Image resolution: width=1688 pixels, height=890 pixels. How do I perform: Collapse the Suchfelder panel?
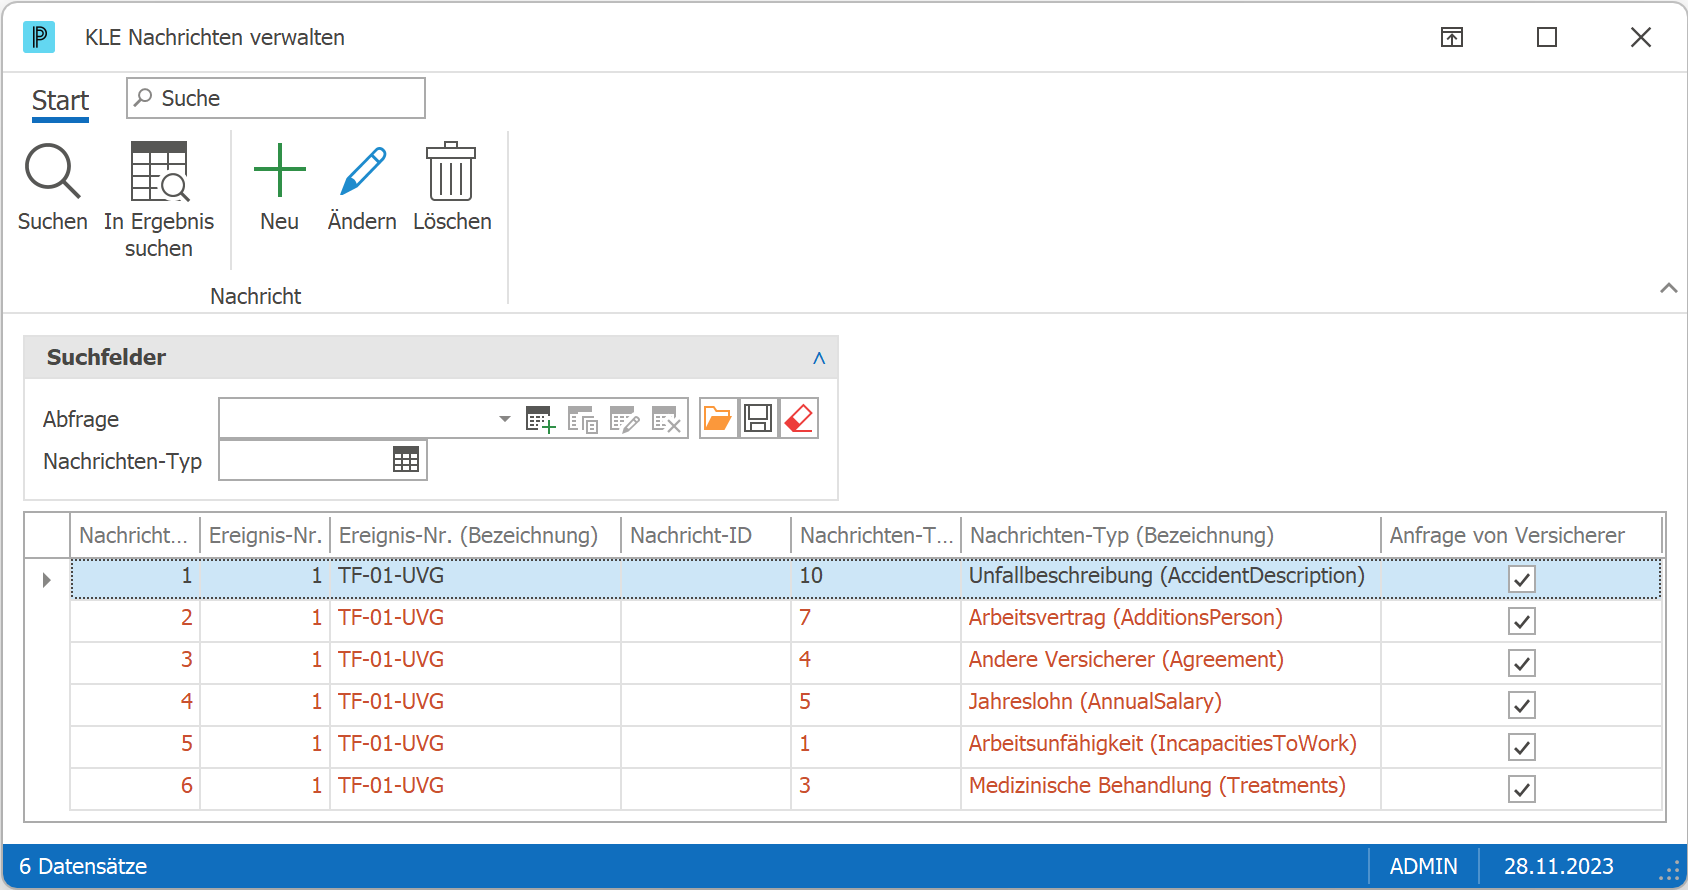[x=819, y=358]
